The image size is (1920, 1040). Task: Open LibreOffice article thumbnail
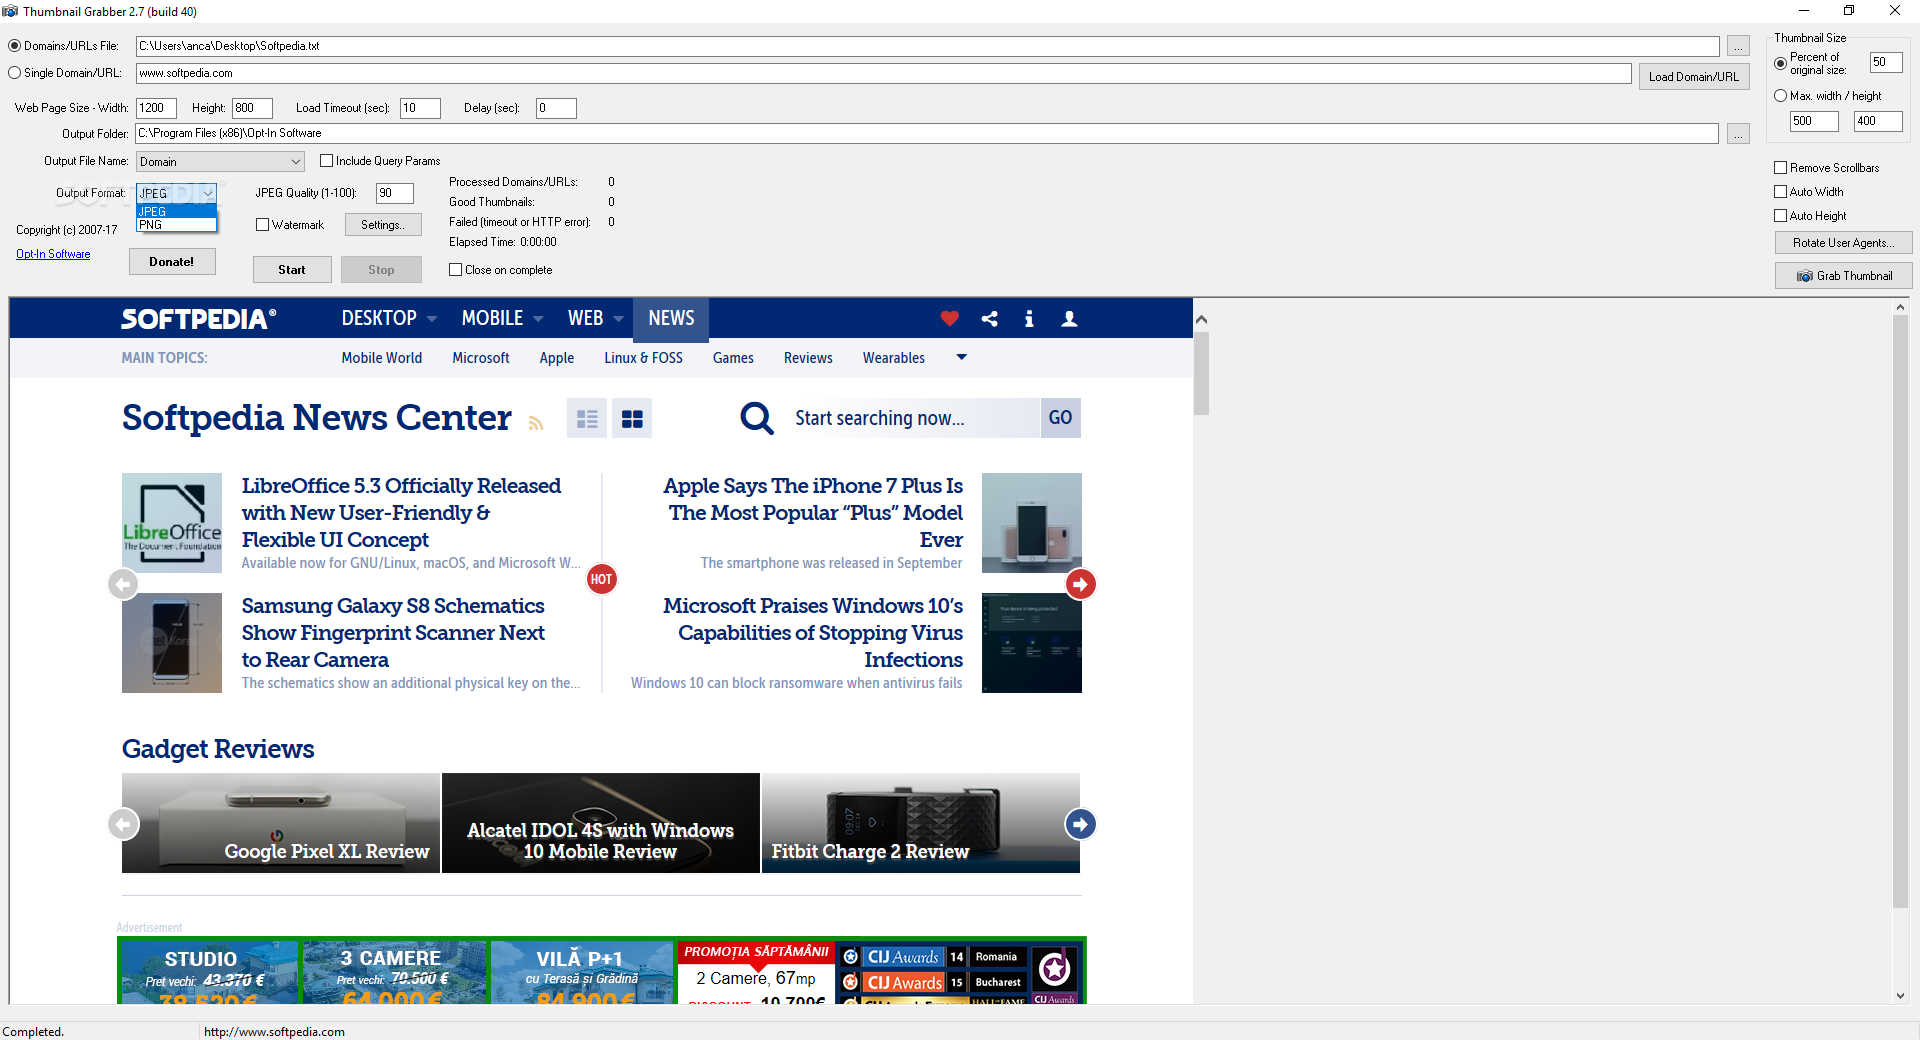click(x=172, y=523)
